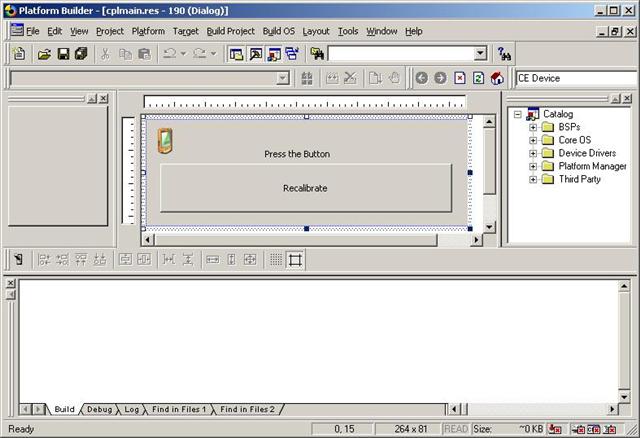Click the Stop red X page icon

point(460,78)
